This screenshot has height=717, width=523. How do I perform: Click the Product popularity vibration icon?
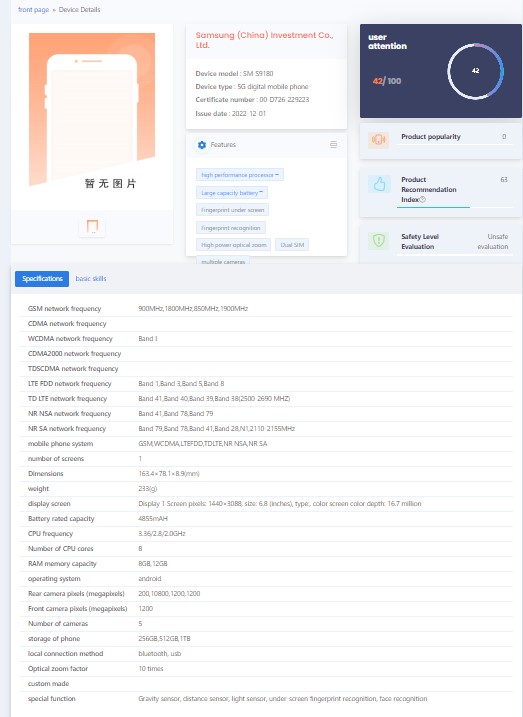(x=379, y=139)
